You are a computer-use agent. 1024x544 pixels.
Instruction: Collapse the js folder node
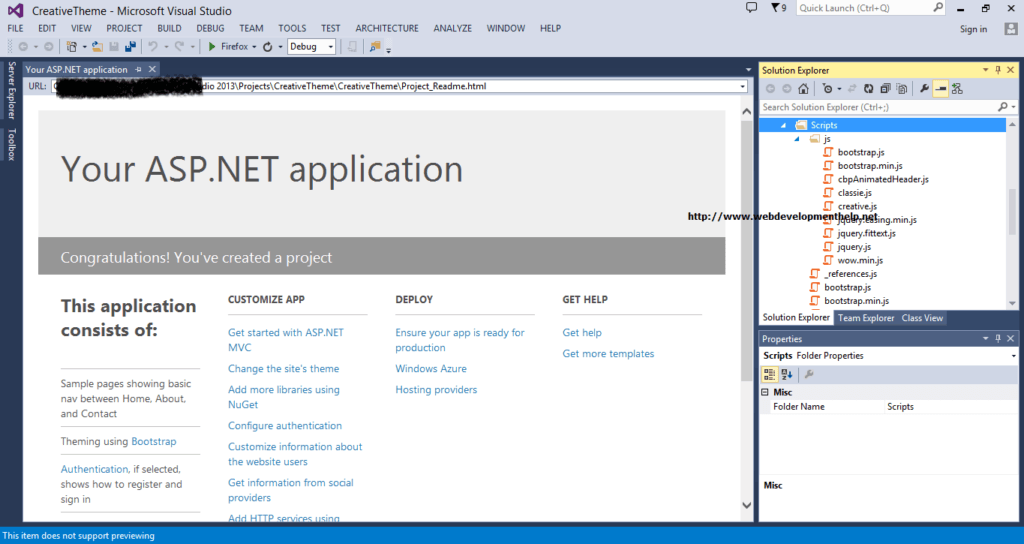797,139
